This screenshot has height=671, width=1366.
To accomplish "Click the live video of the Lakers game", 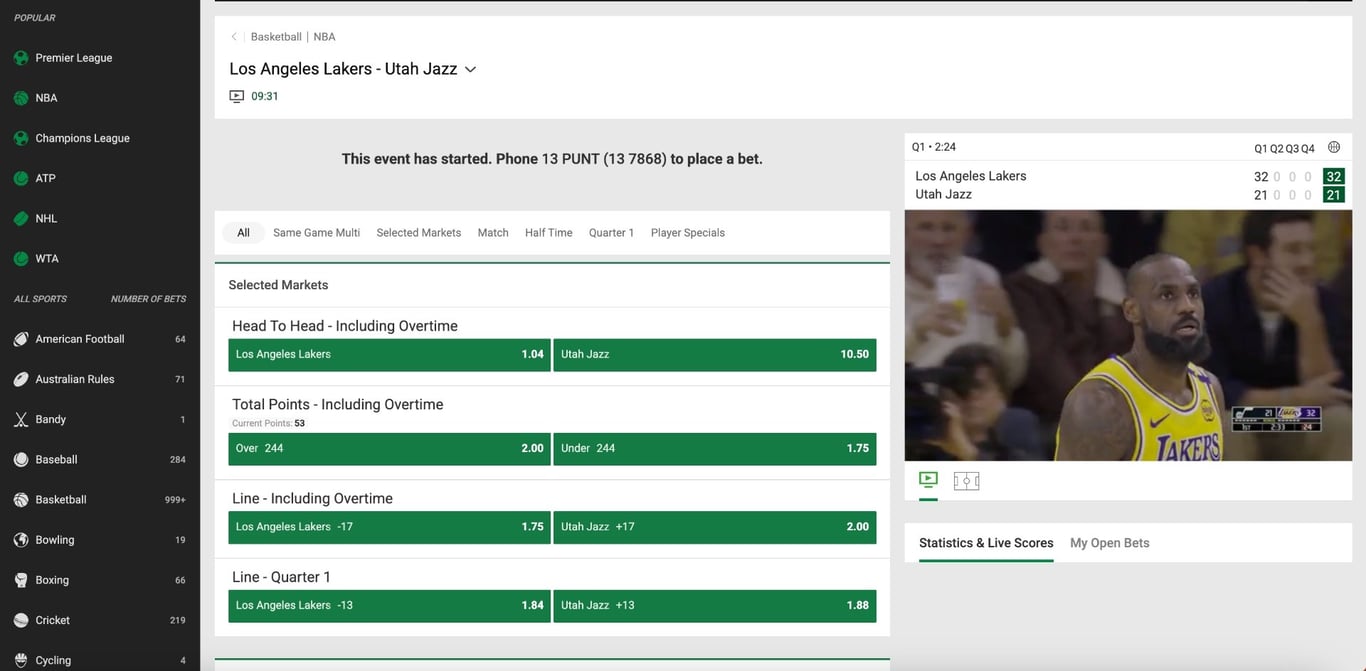I will point(1128,335).
